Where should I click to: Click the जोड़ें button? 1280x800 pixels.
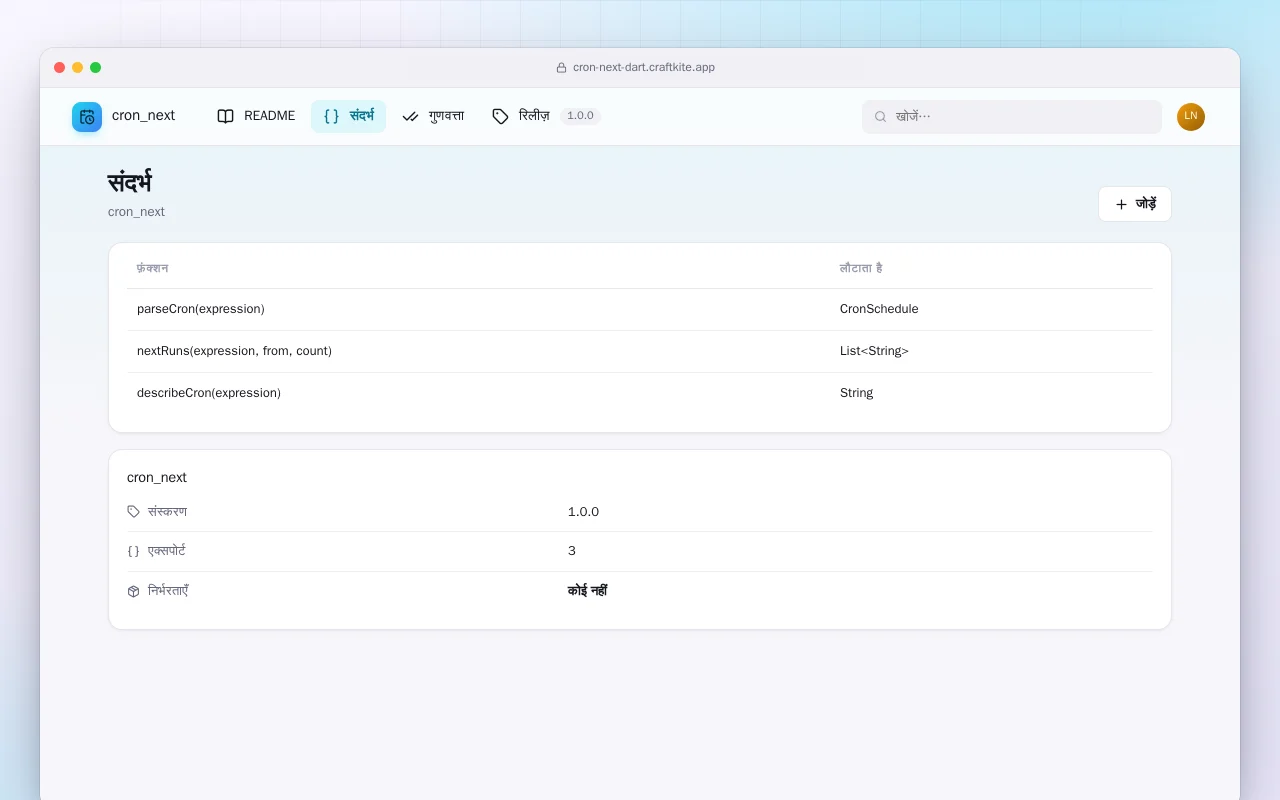click(1135, 204)
